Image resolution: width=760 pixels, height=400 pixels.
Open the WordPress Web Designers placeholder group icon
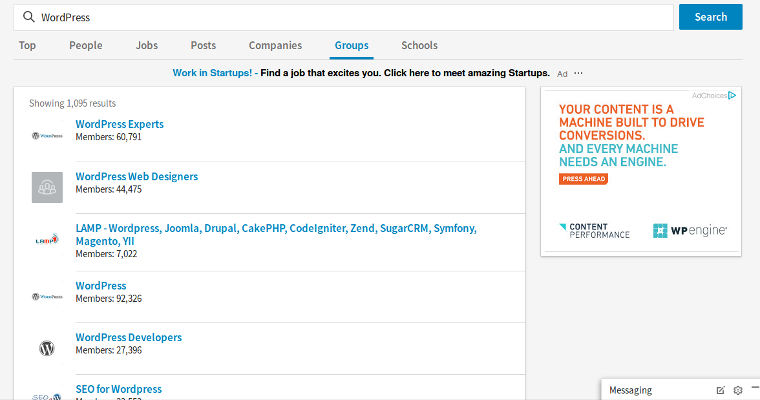(x=47, y=187)
